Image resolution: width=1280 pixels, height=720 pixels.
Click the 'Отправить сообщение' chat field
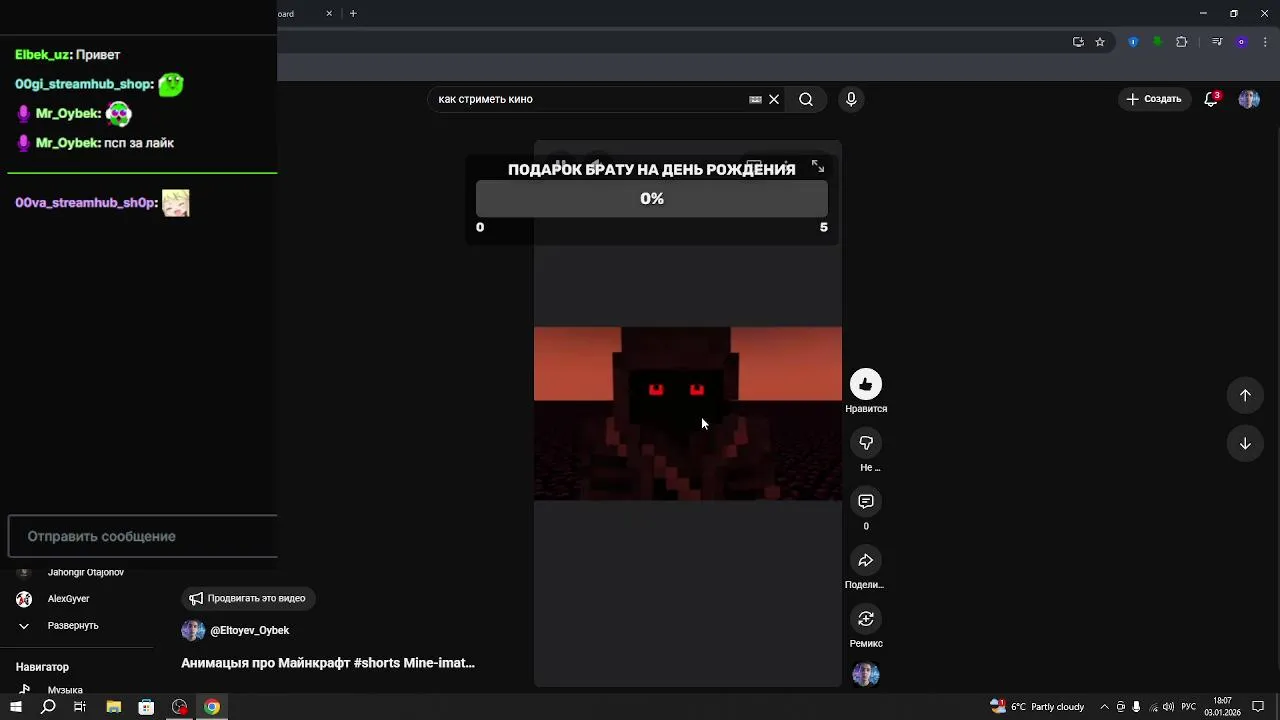[143, 536]
